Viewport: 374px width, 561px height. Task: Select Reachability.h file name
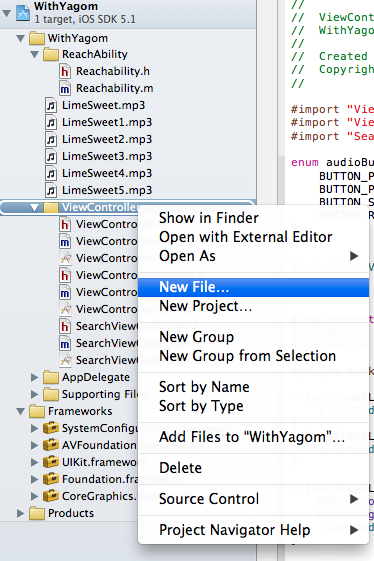pos(113,72)
